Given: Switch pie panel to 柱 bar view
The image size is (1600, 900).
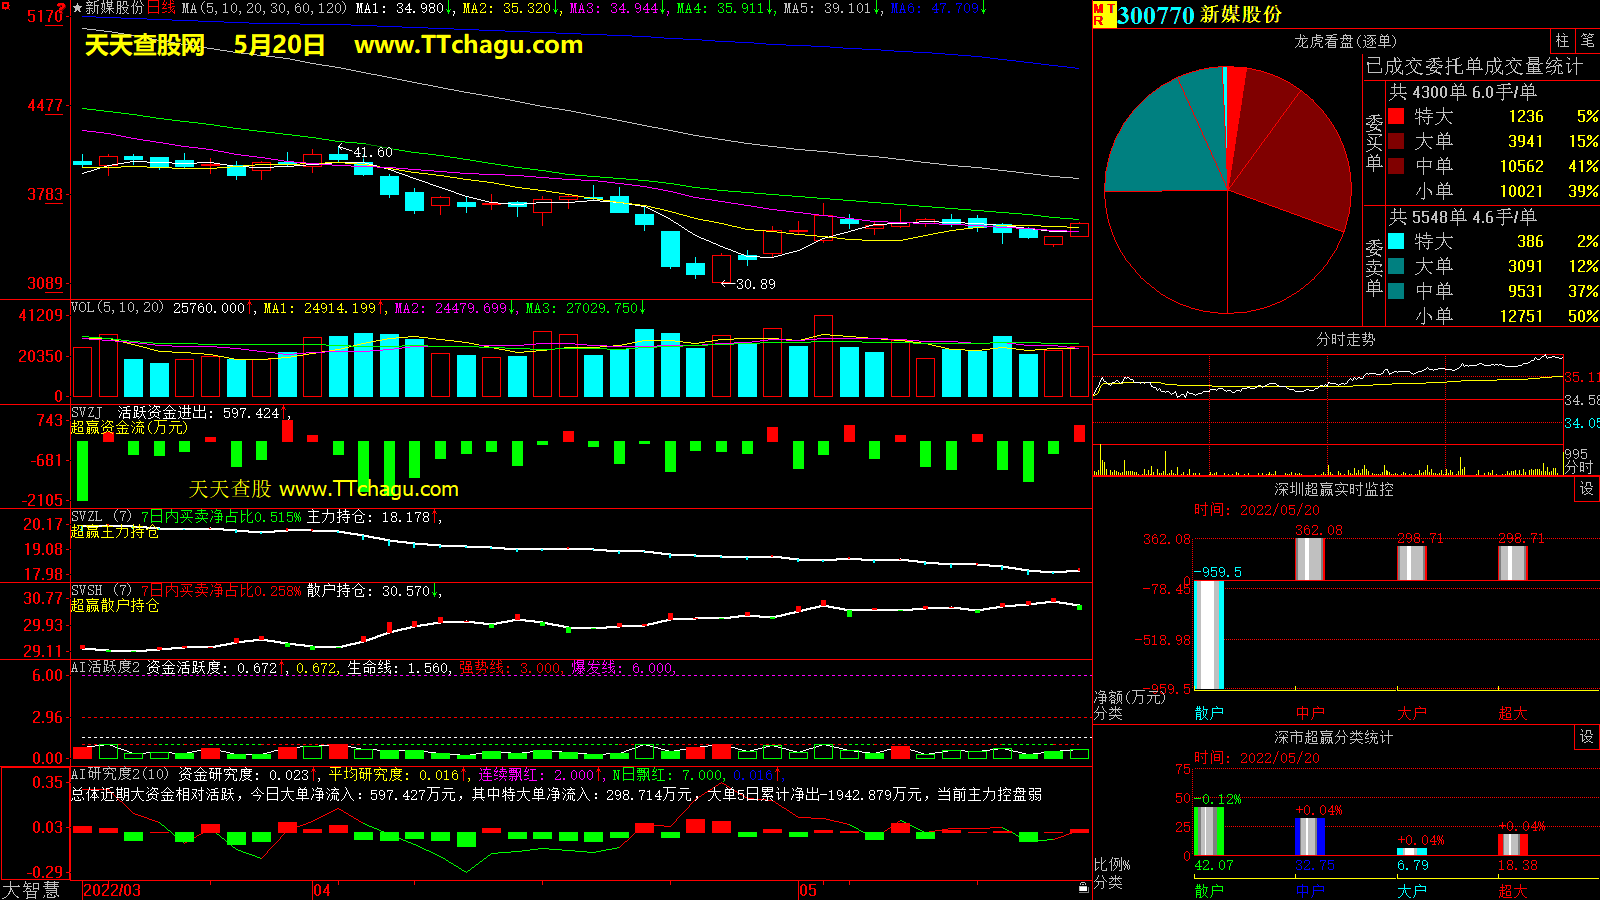Looking at the screenshot, I should 1562,41.
